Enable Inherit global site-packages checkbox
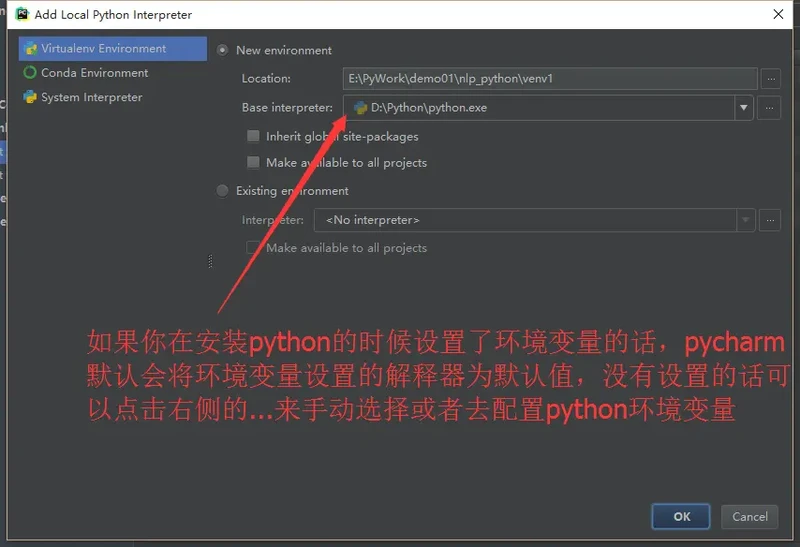 [x=253, y=137]
